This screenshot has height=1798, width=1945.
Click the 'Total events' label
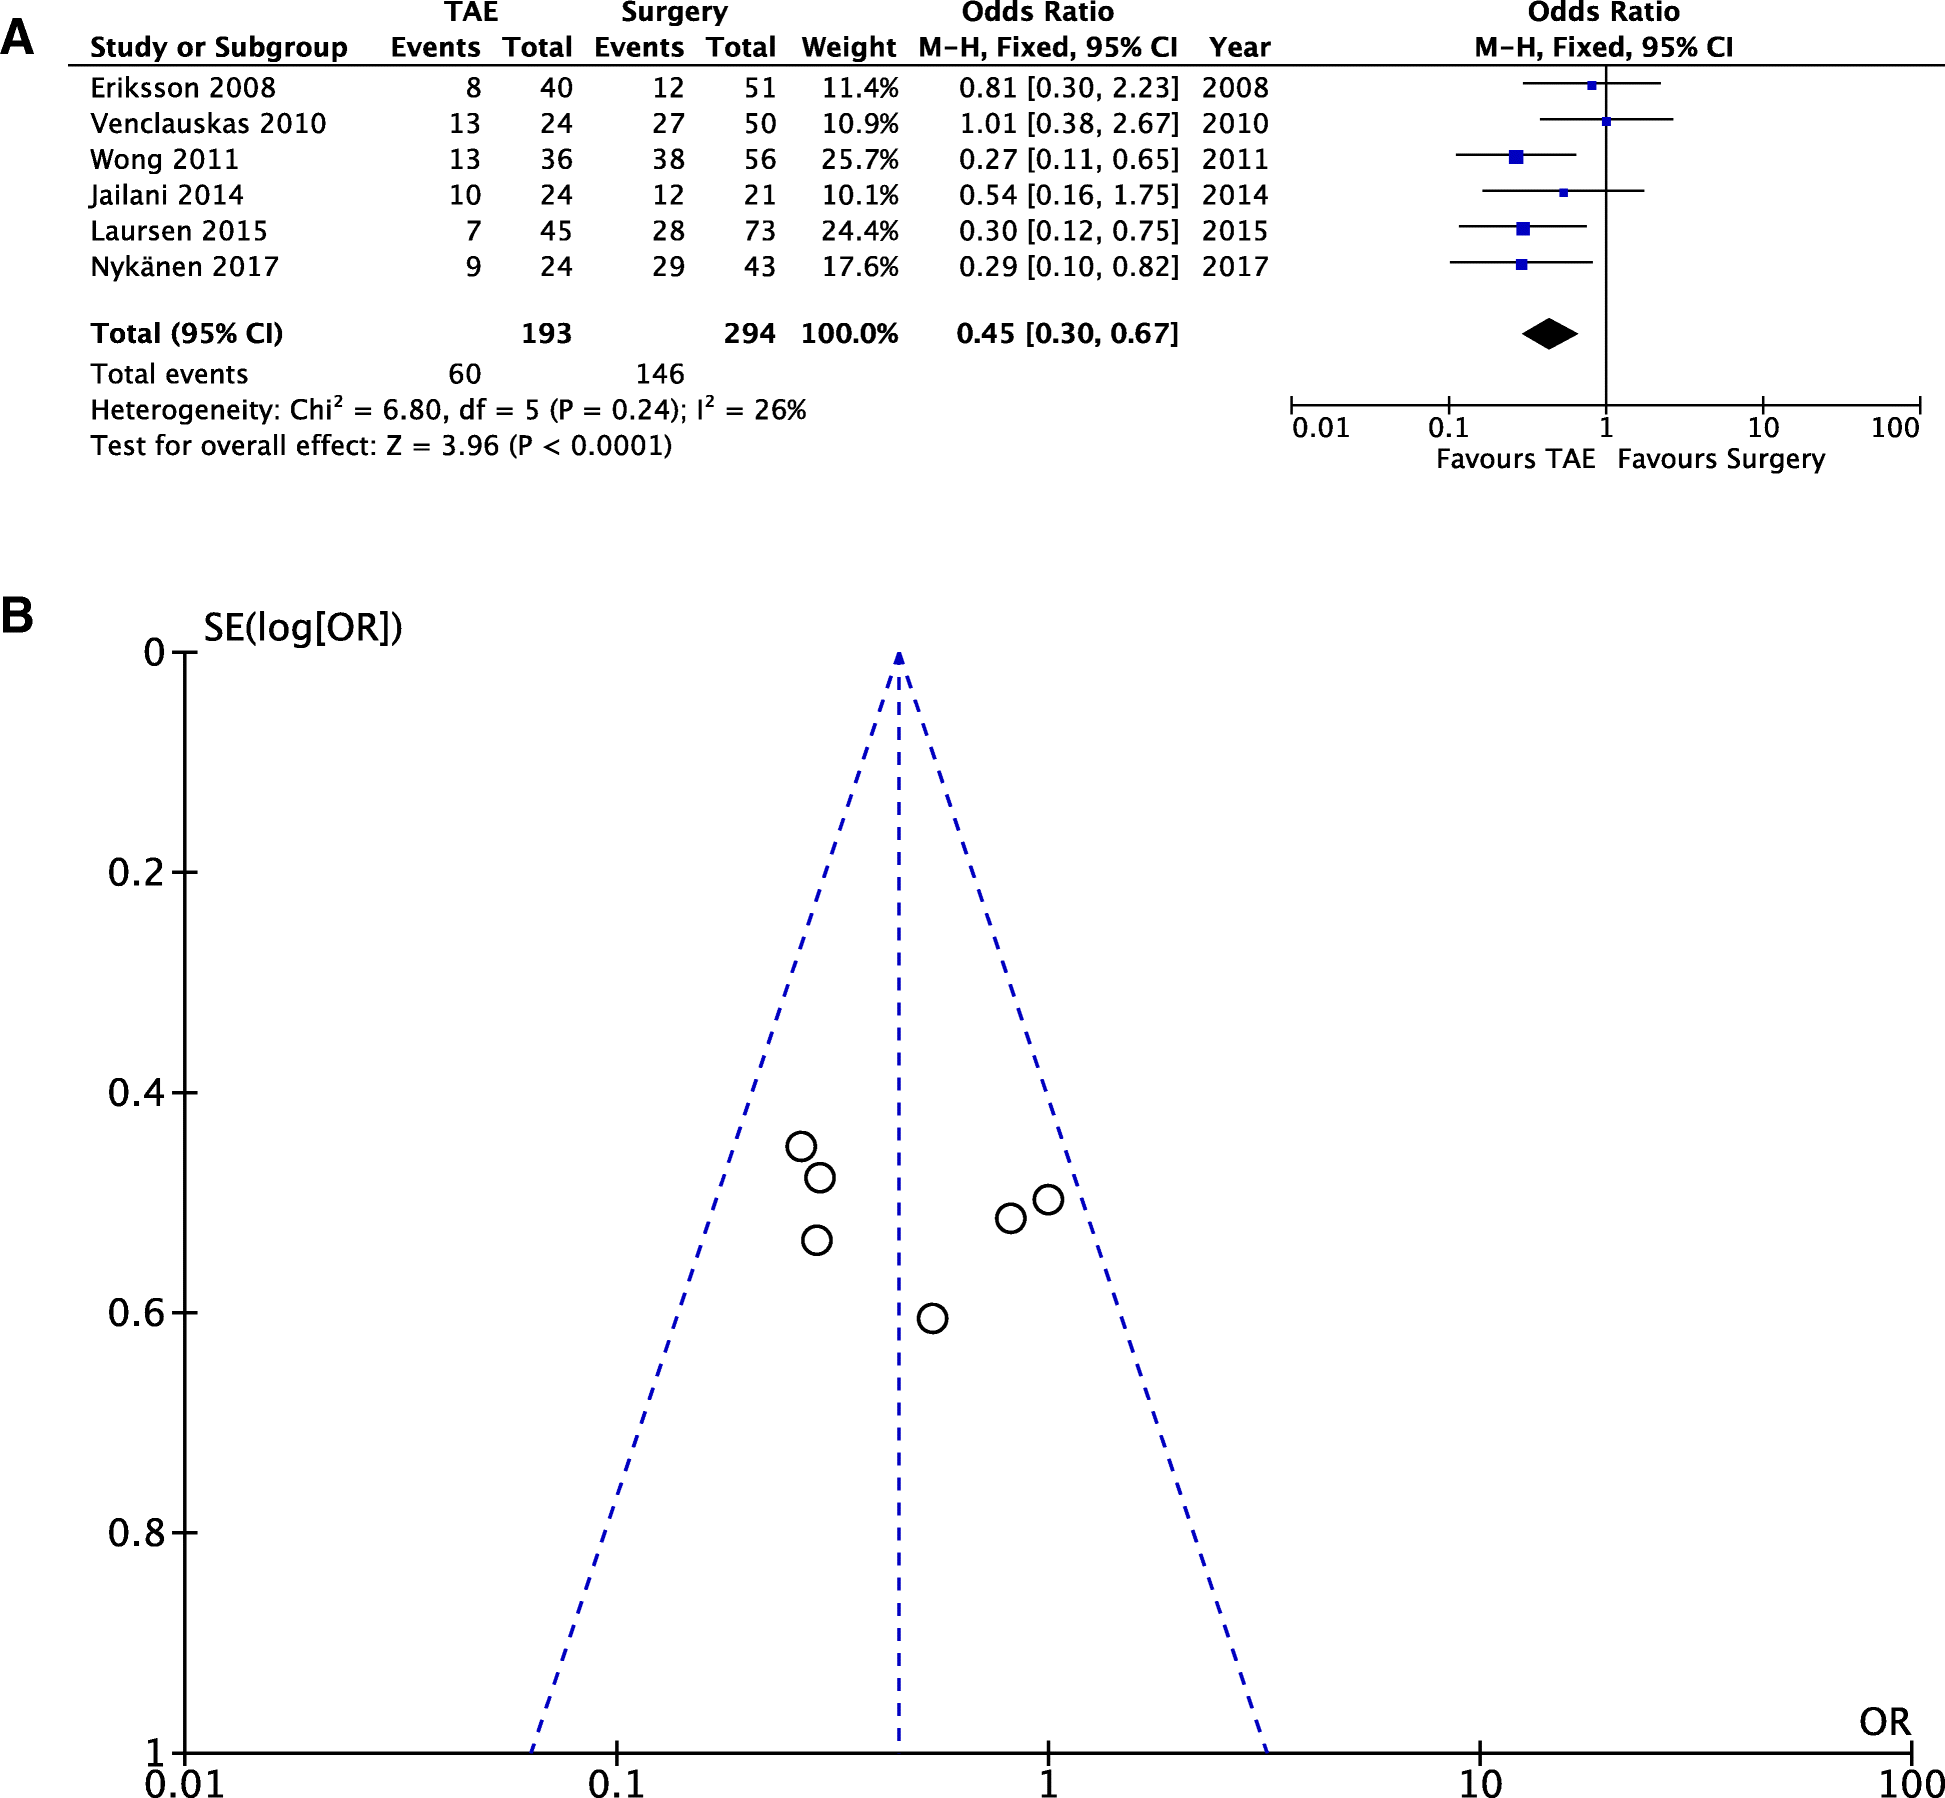pos(169,374)
